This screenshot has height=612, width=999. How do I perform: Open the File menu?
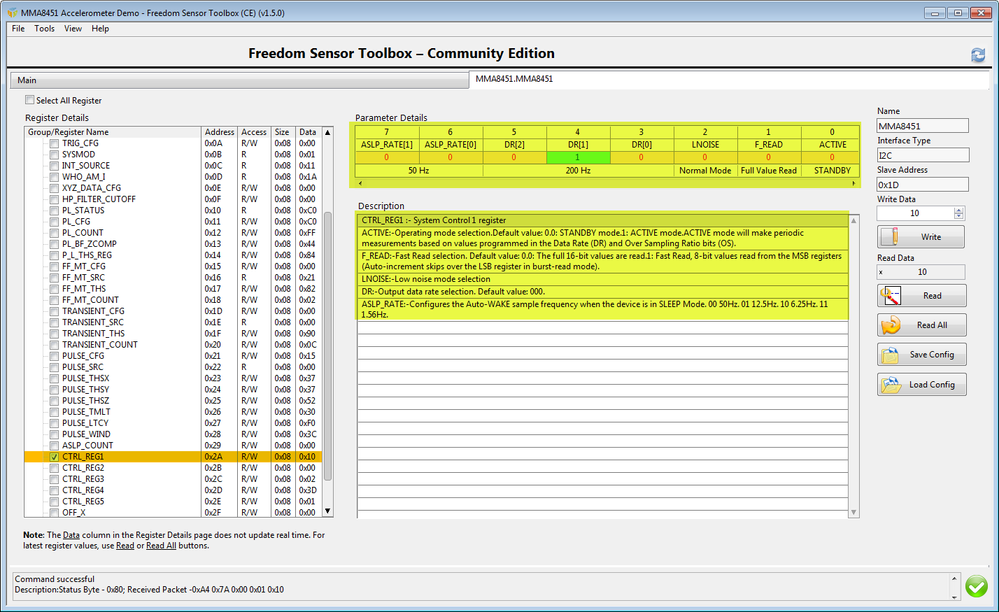pos(18,29)
